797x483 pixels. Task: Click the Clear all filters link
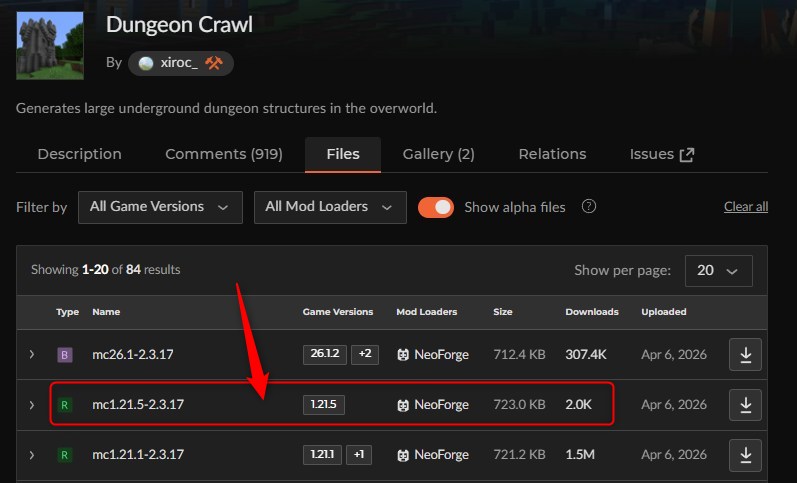746,206
